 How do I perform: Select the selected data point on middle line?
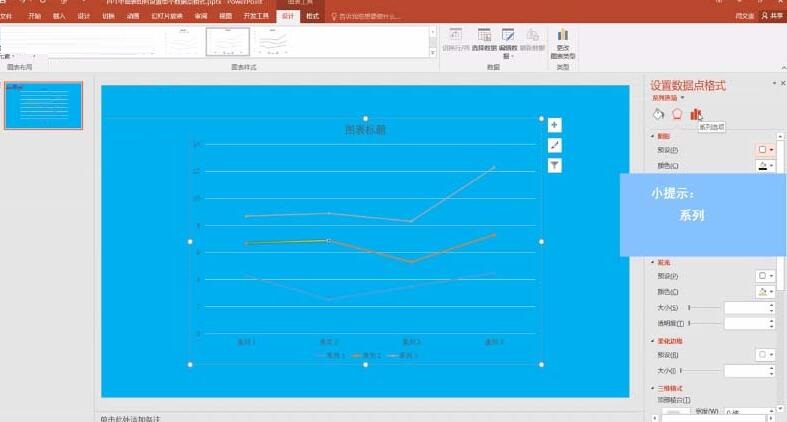329,241
